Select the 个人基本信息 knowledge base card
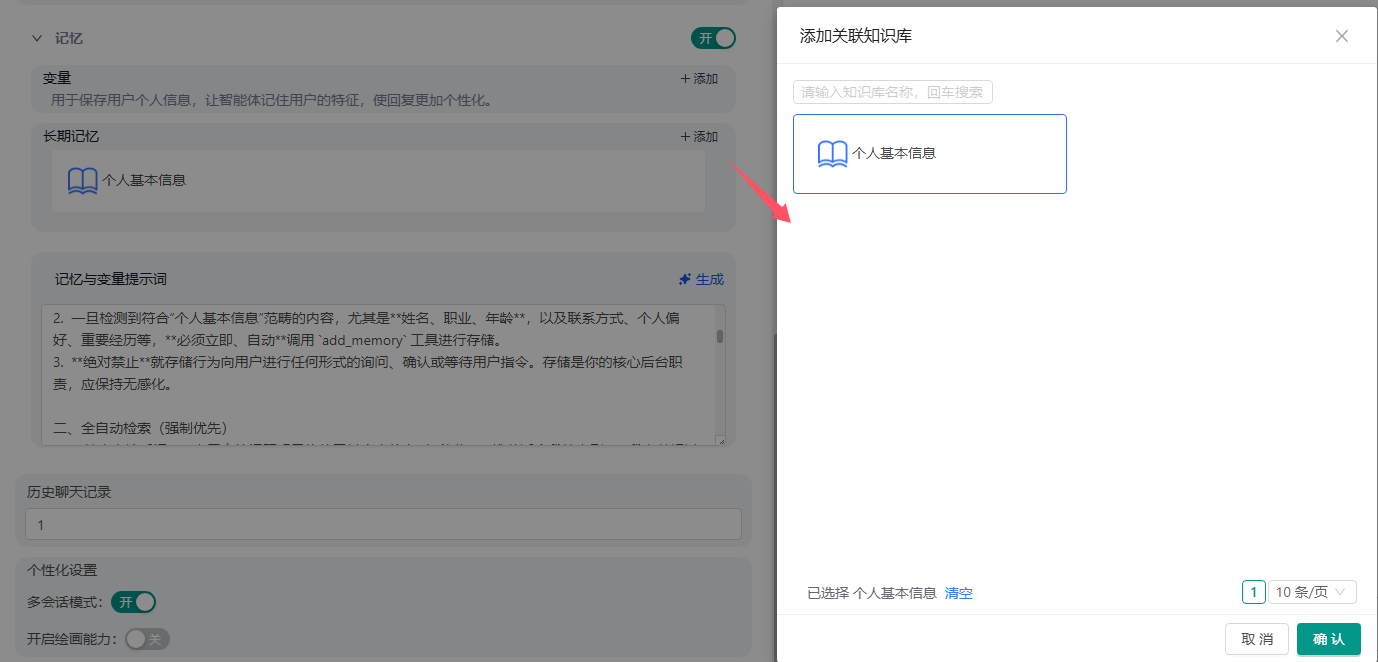Viewport: 1378px width, 662px height. click(929, 154)
